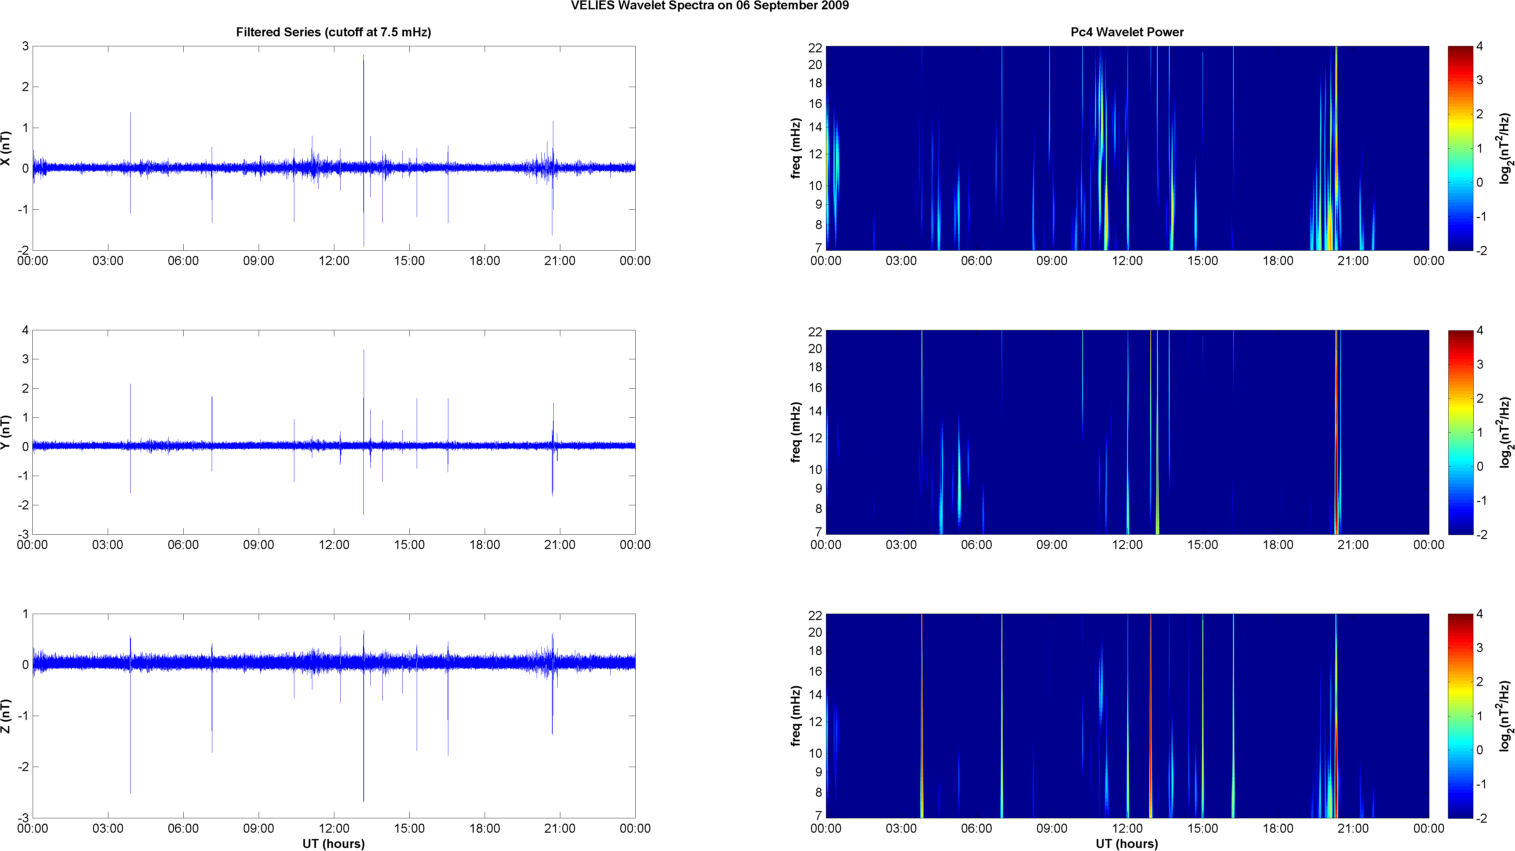The width and height of the screenshot is (1515, 851).
Task: Click the VELIES Wavelet Spectra figure title
Action: 710,6
